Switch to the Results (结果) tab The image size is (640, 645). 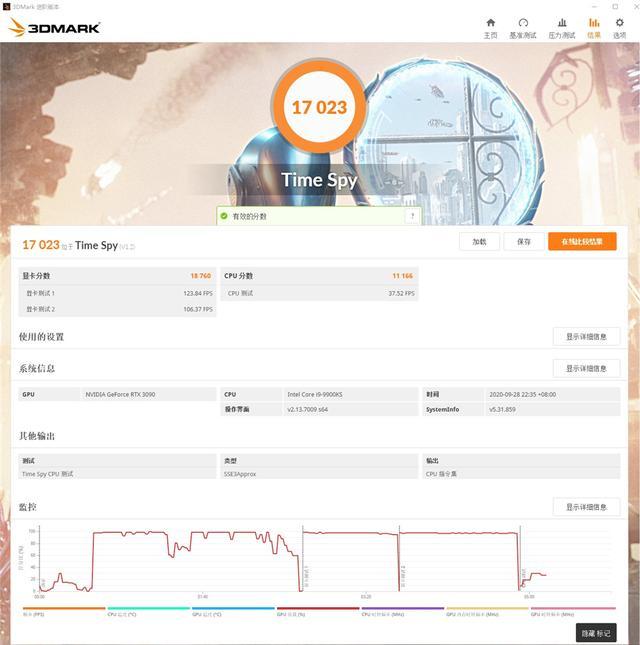pos(594,28)
